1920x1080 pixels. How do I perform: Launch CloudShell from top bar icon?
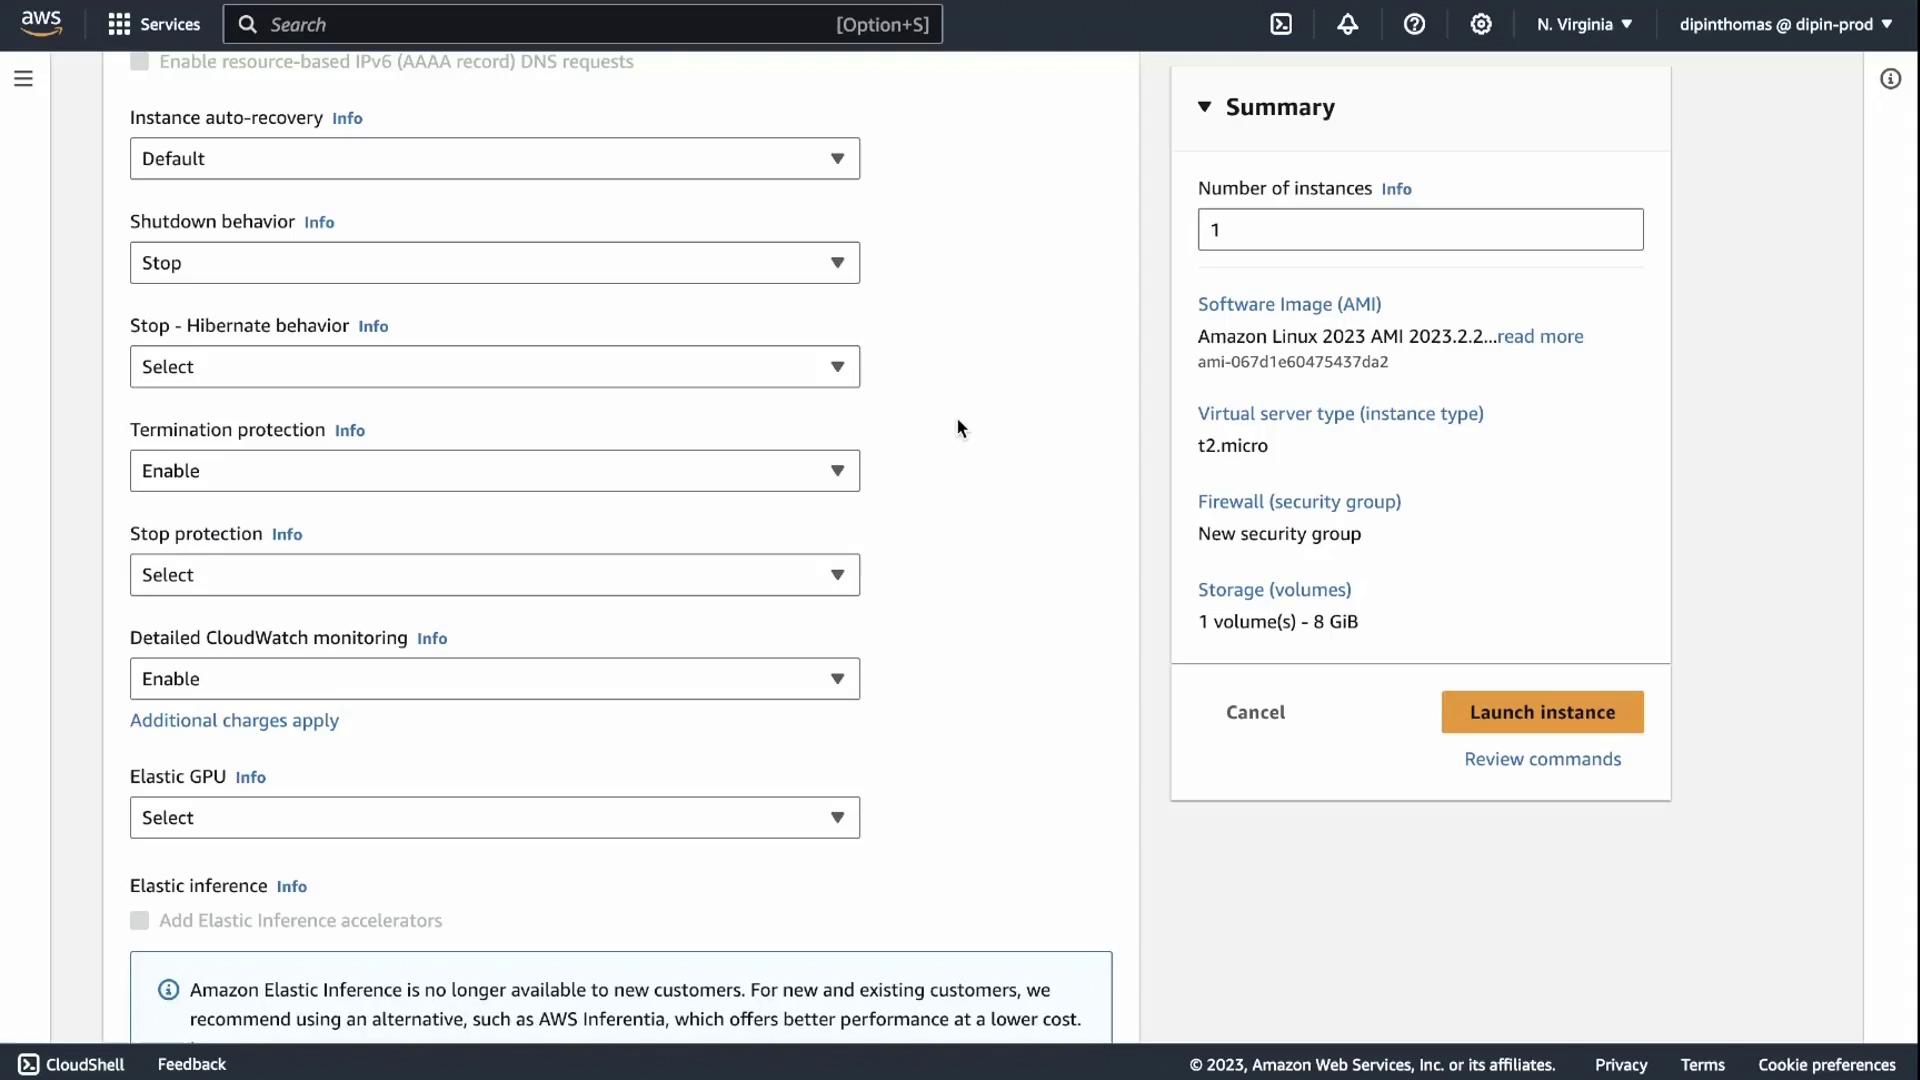point(1281,24)
